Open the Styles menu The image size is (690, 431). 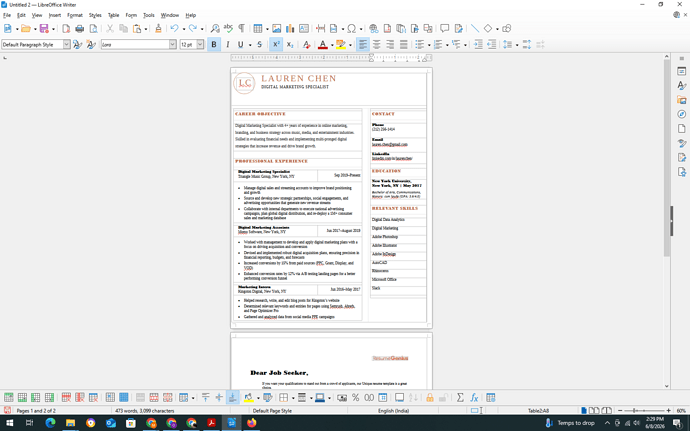(95, 15)
